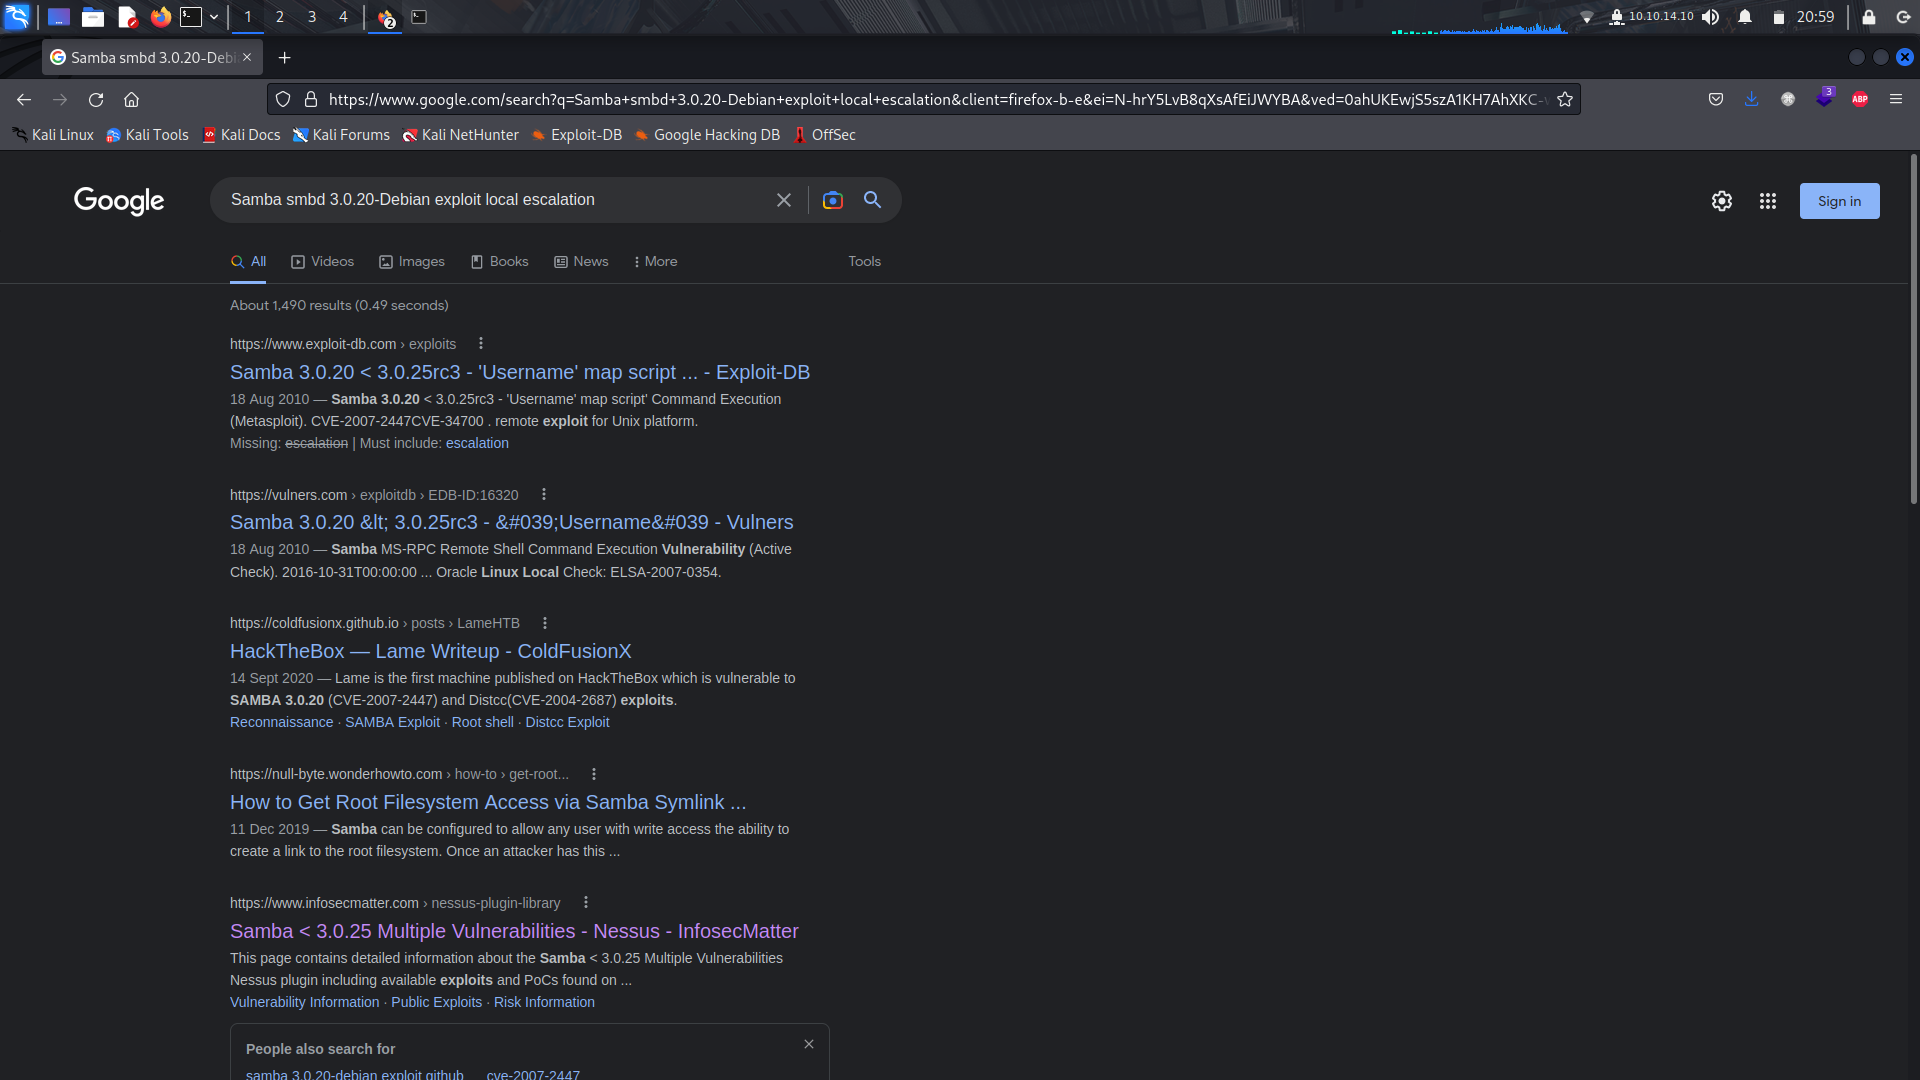Launch Firefox from the top panel
This screenshot has height=1080, width=1920.
160,17
